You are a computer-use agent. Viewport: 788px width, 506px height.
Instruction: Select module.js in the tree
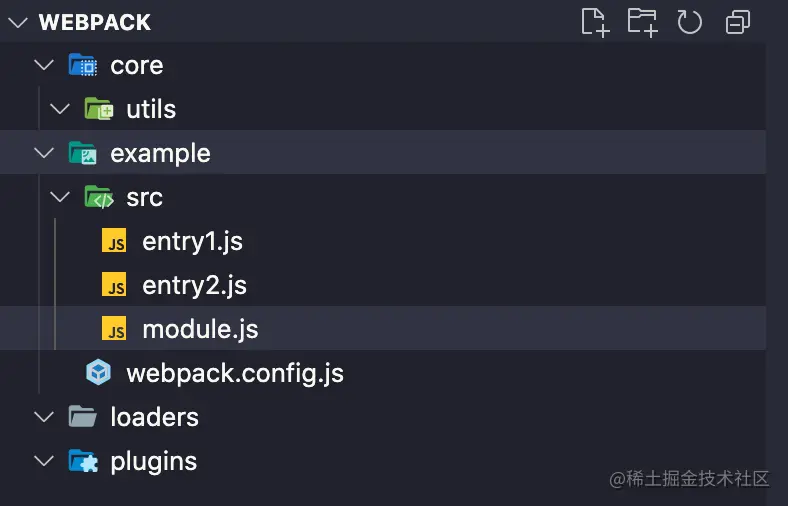[x=200, y=329]
